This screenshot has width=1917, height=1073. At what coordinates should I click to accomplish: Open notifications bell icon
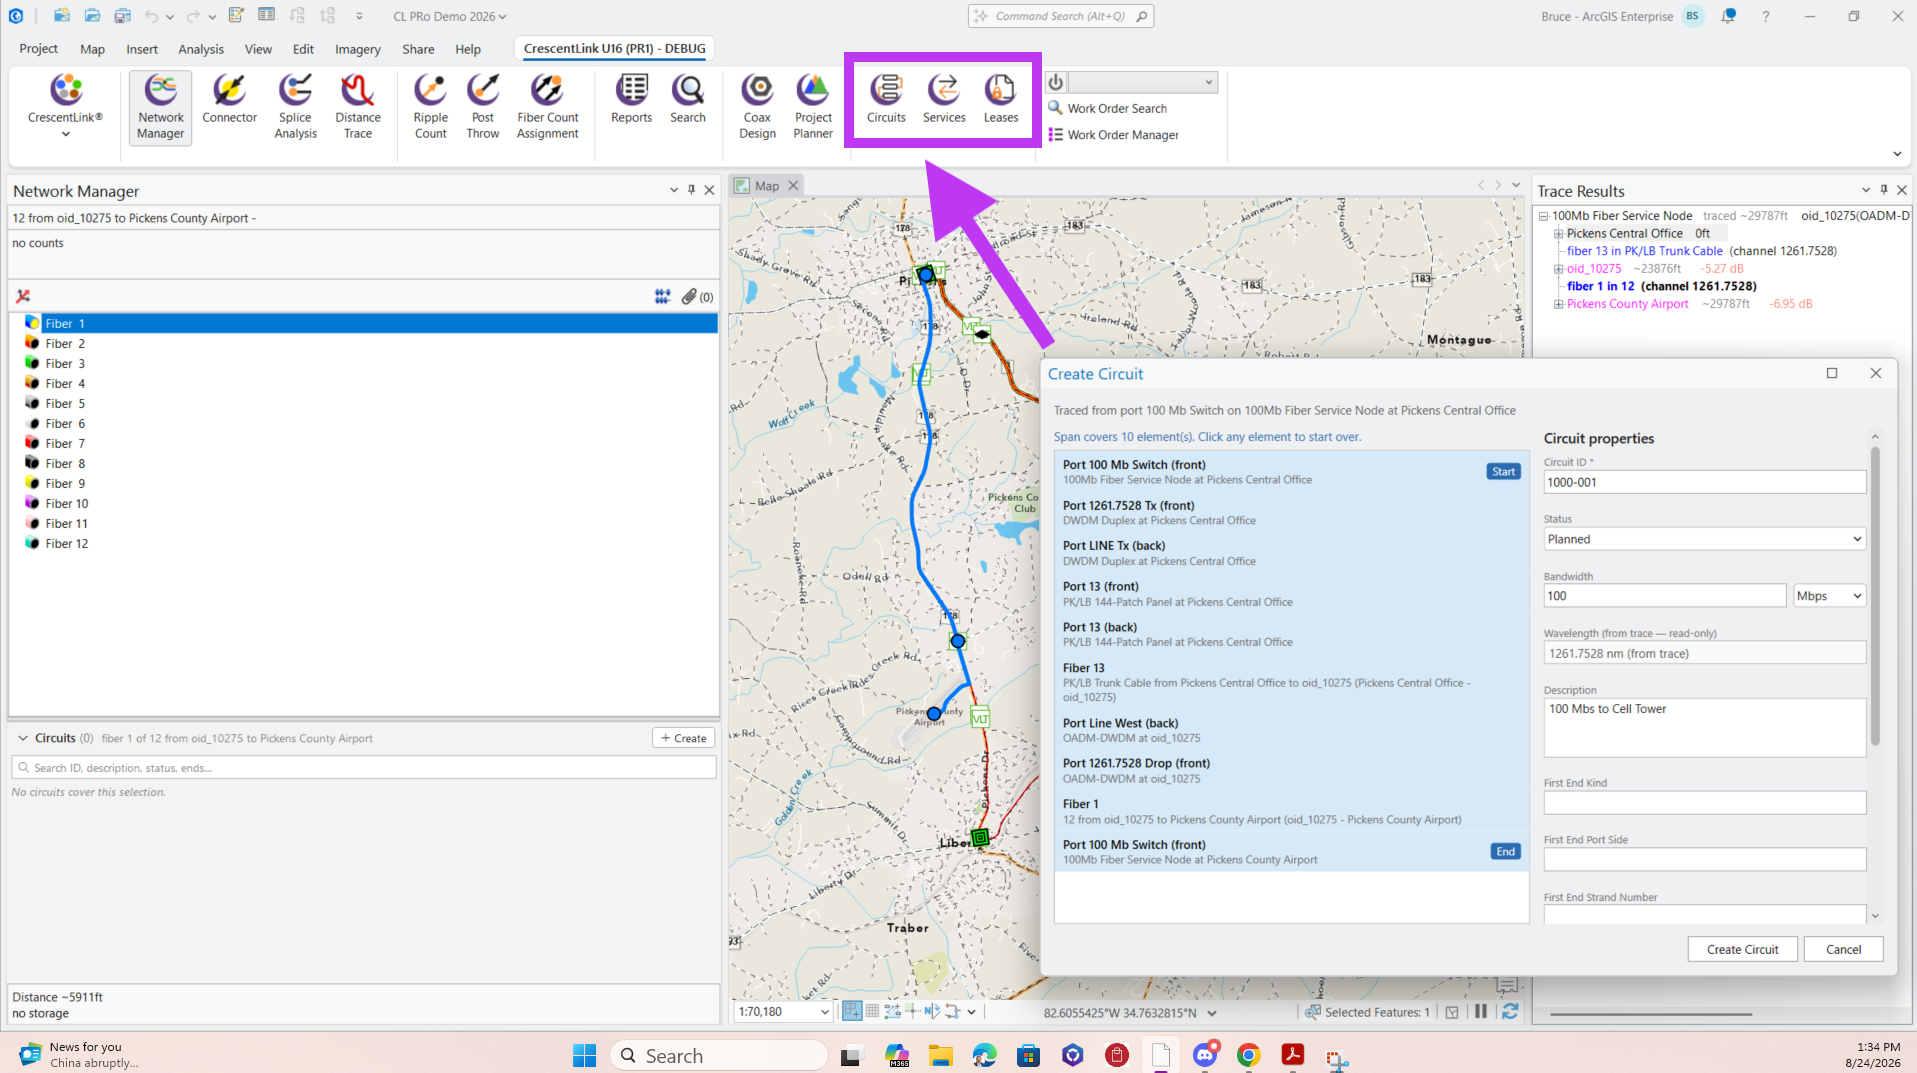pos(1728,16)
